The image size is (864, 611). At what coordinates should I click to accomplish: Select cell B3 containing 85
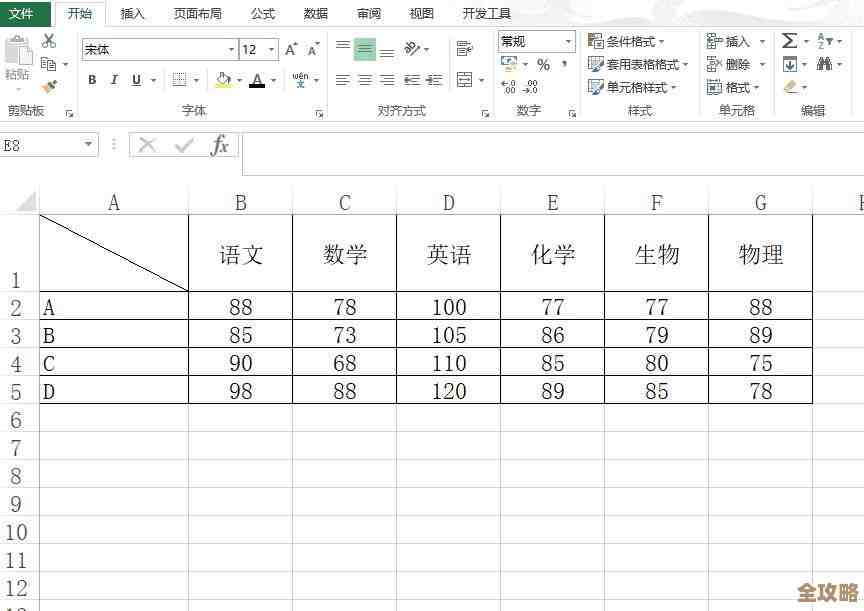(240, 331)
